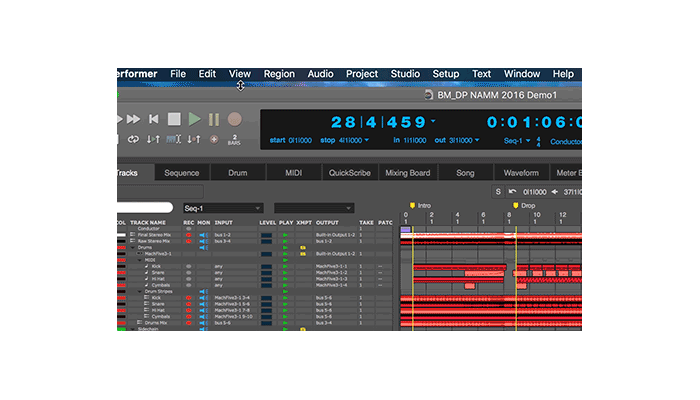The height and width of the screenshot is (400, 700).
Task: Open the Seq-1 sequence dropdown
Action: (223, 208)
